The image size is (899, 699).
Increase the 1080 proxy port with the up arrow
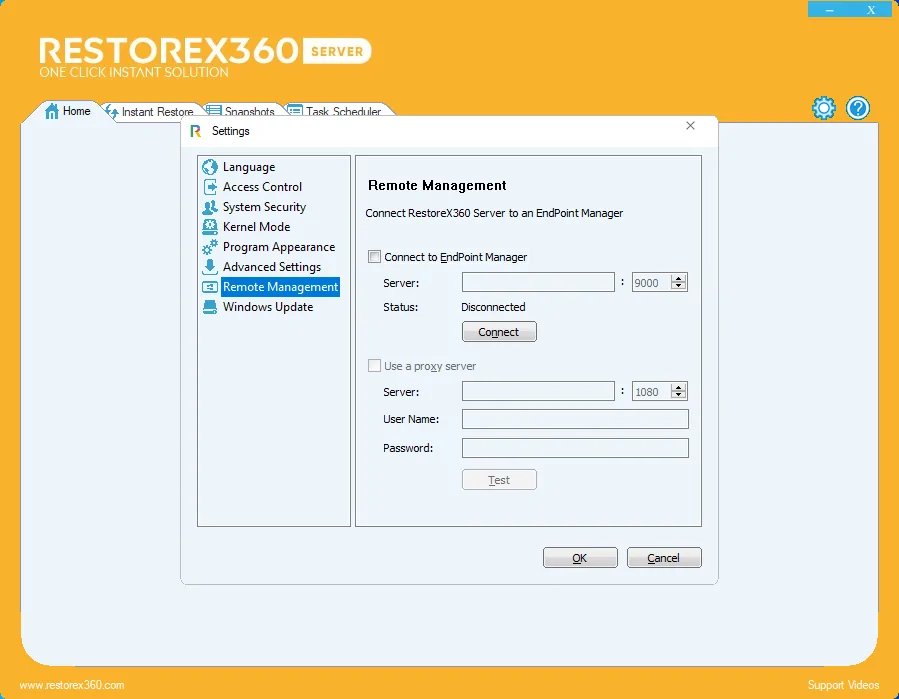(679, 387)
